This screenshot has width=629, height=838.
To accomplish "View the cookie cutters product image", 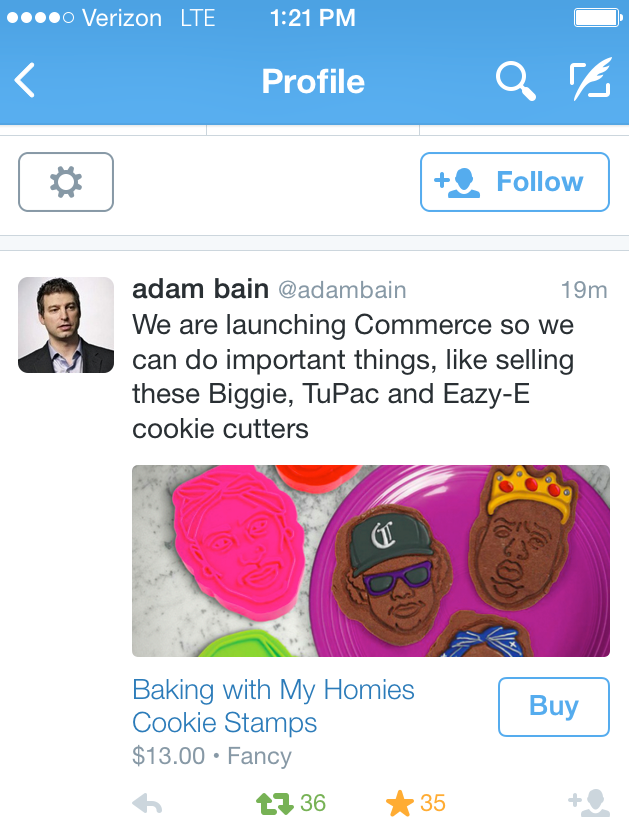I will (x=370, y=560).
